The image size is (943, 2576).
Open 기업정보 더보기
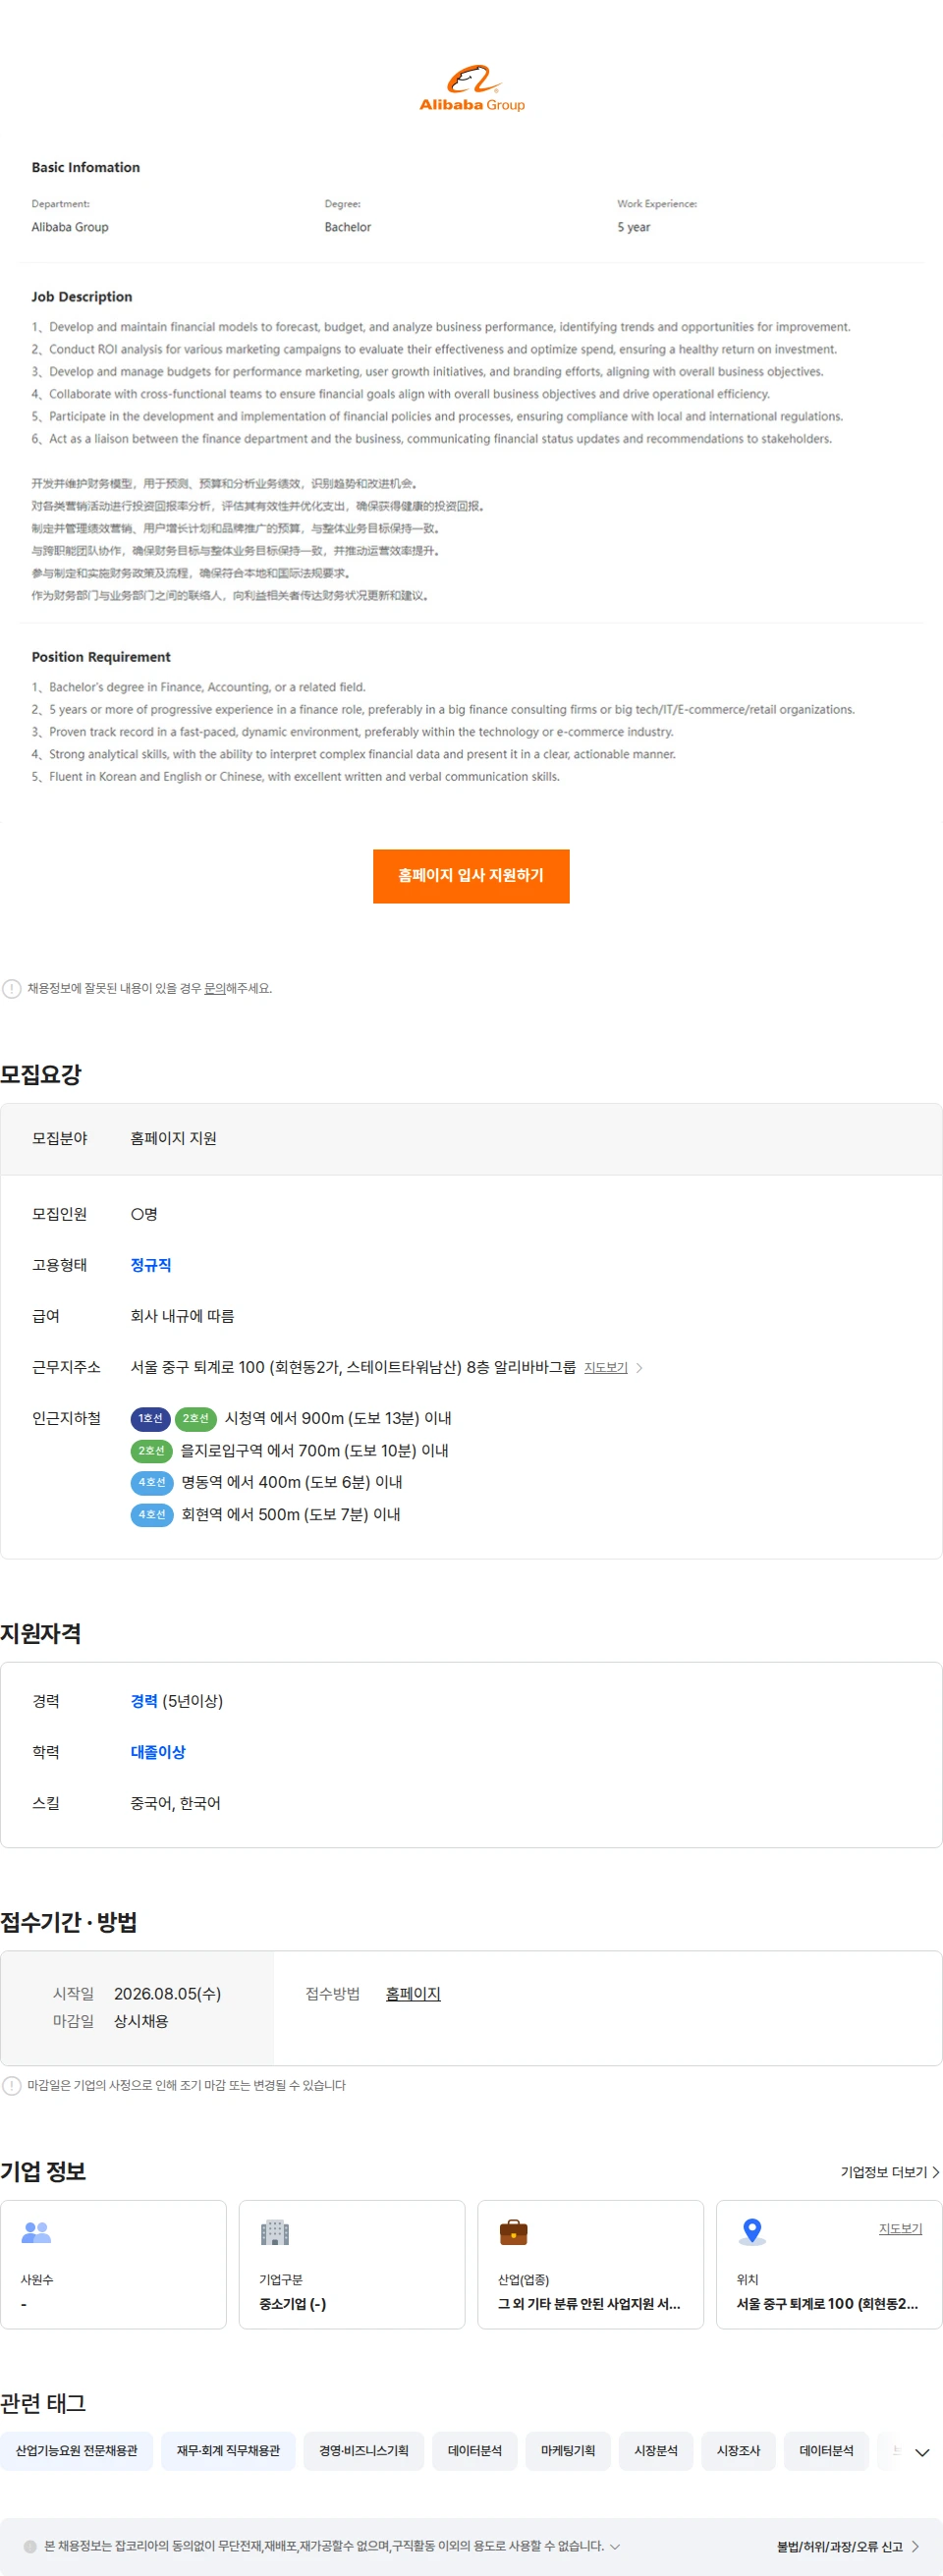click(x=890, y=2172)
